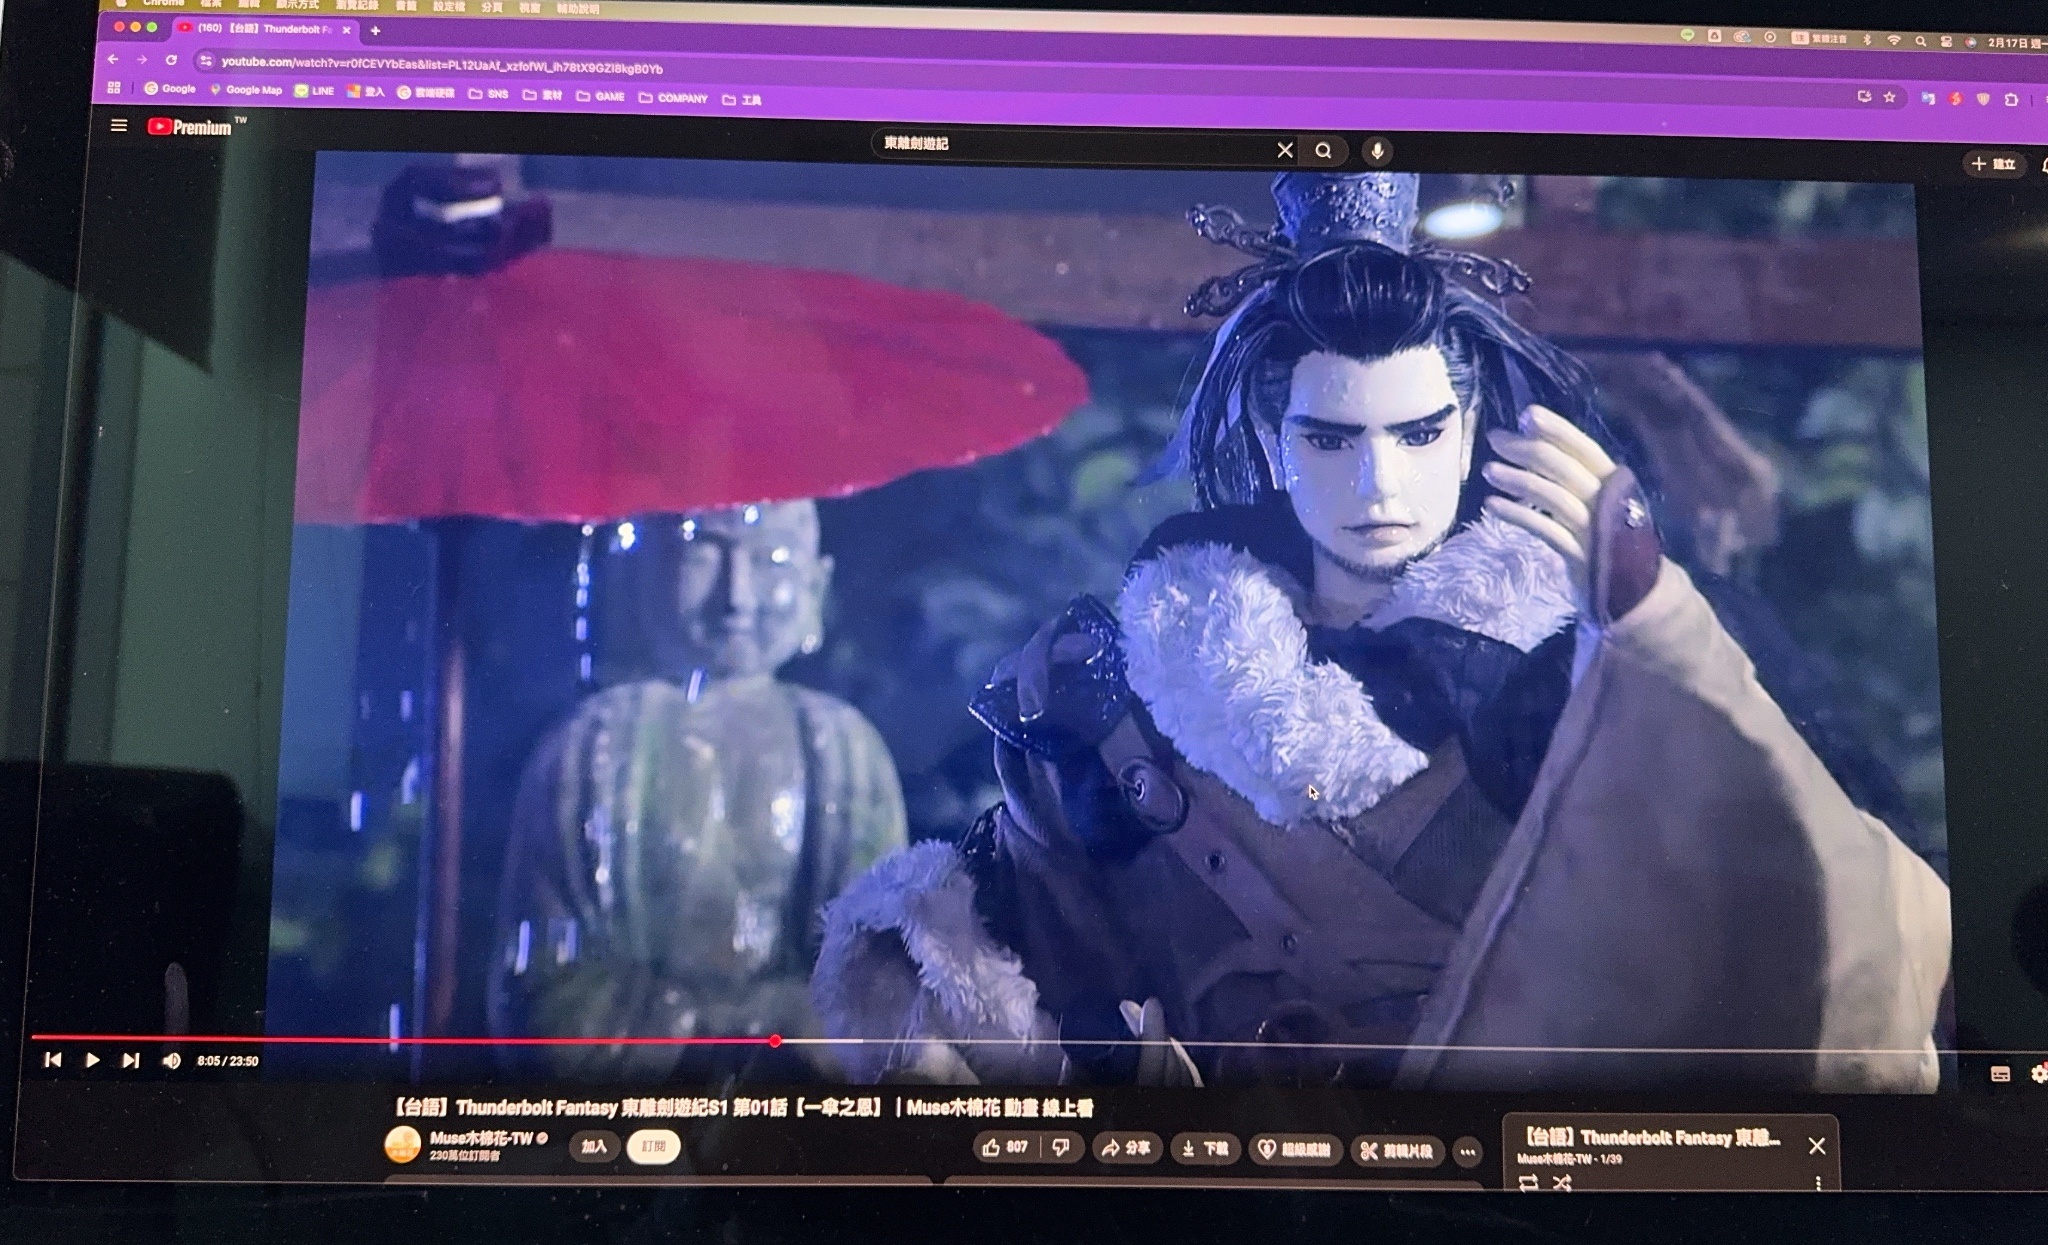Open site info icon in address bar

tap(205, 61)
